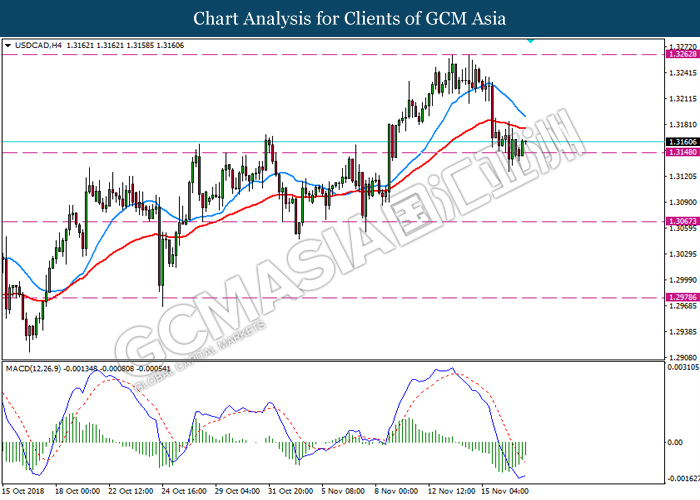Viewport: 700px width, 500px height.
Task: Click the teal chart shift marker triangle
Action: point(530,41)
